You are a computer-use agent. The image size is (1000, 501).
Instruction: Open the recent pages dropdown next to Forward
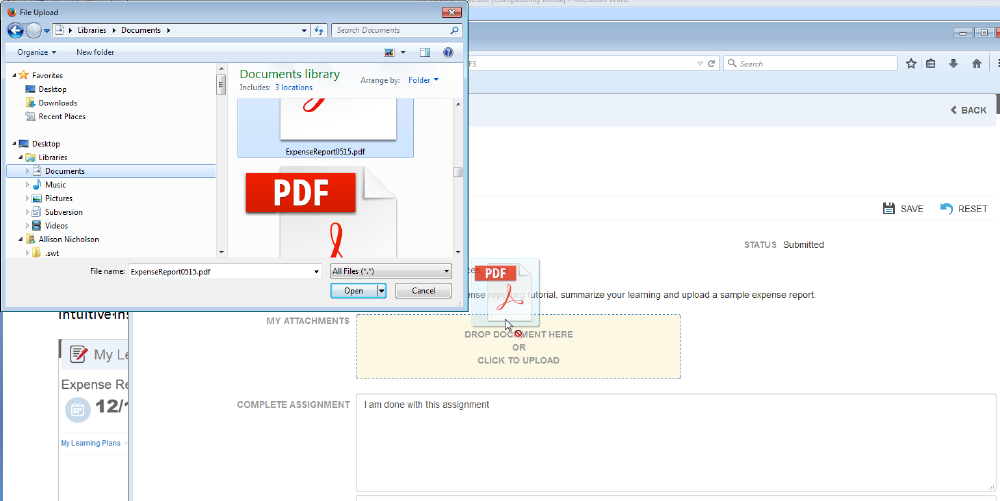[47, 31]
